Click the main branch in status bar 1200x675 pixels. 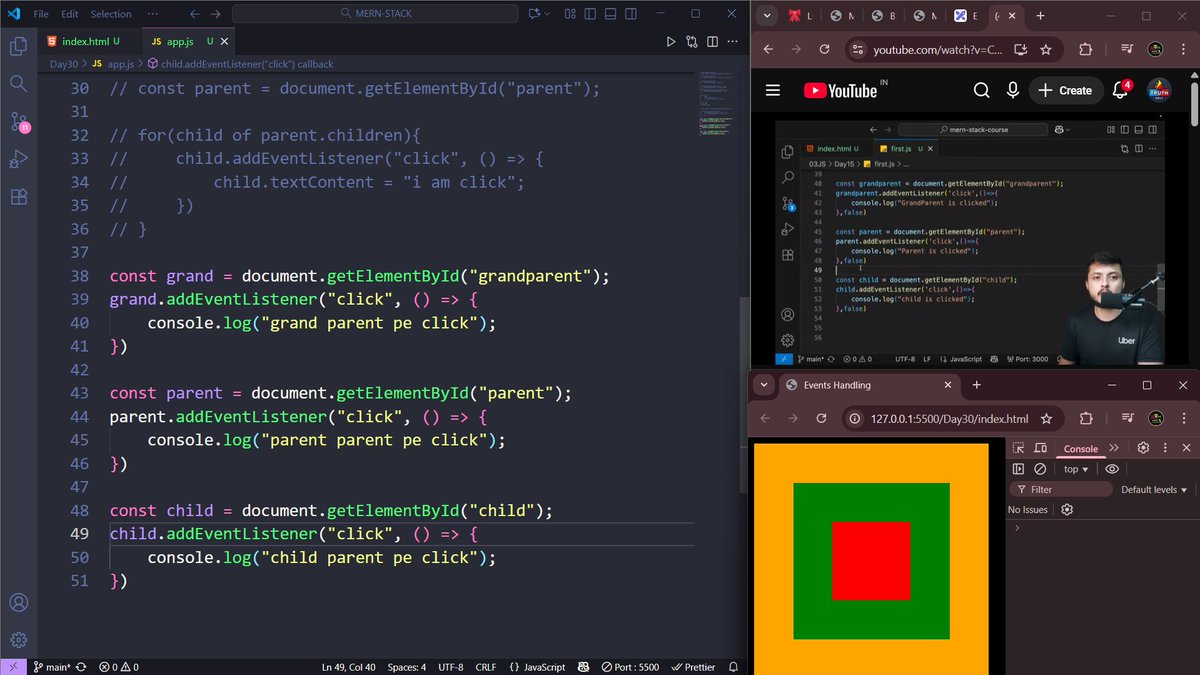(52, 667)
